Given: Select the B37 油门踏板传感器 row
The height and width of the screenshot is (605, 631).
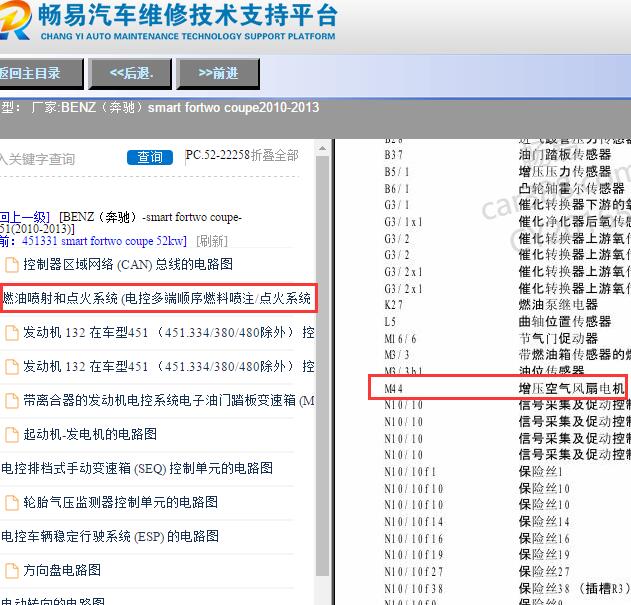Looking at the screenshot, I should pos(497,155).
